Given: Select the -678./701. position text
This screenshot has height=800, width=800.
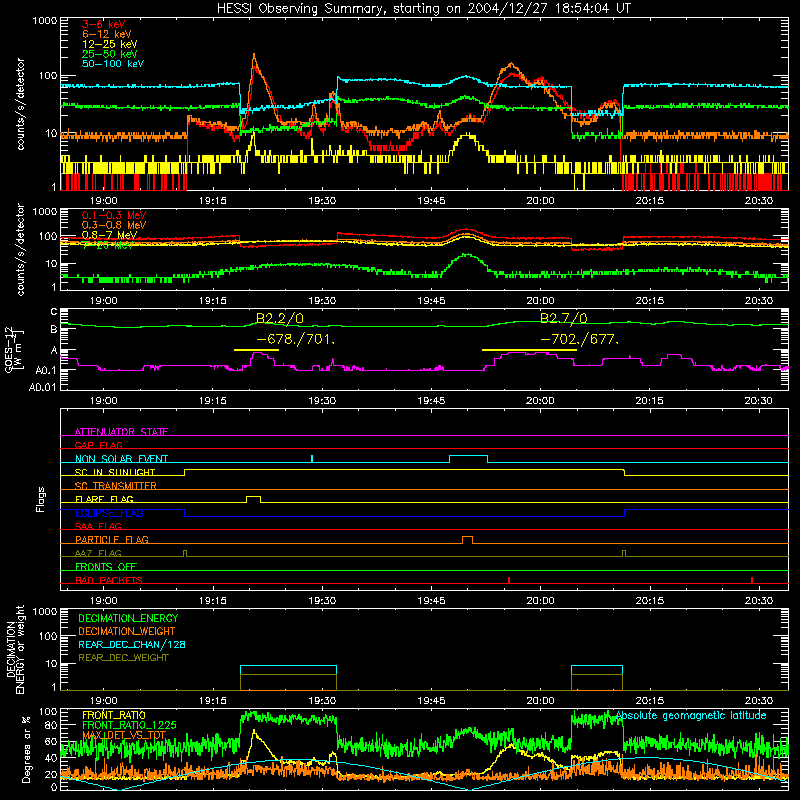Looking at the screenshot, I should [295, 339].
